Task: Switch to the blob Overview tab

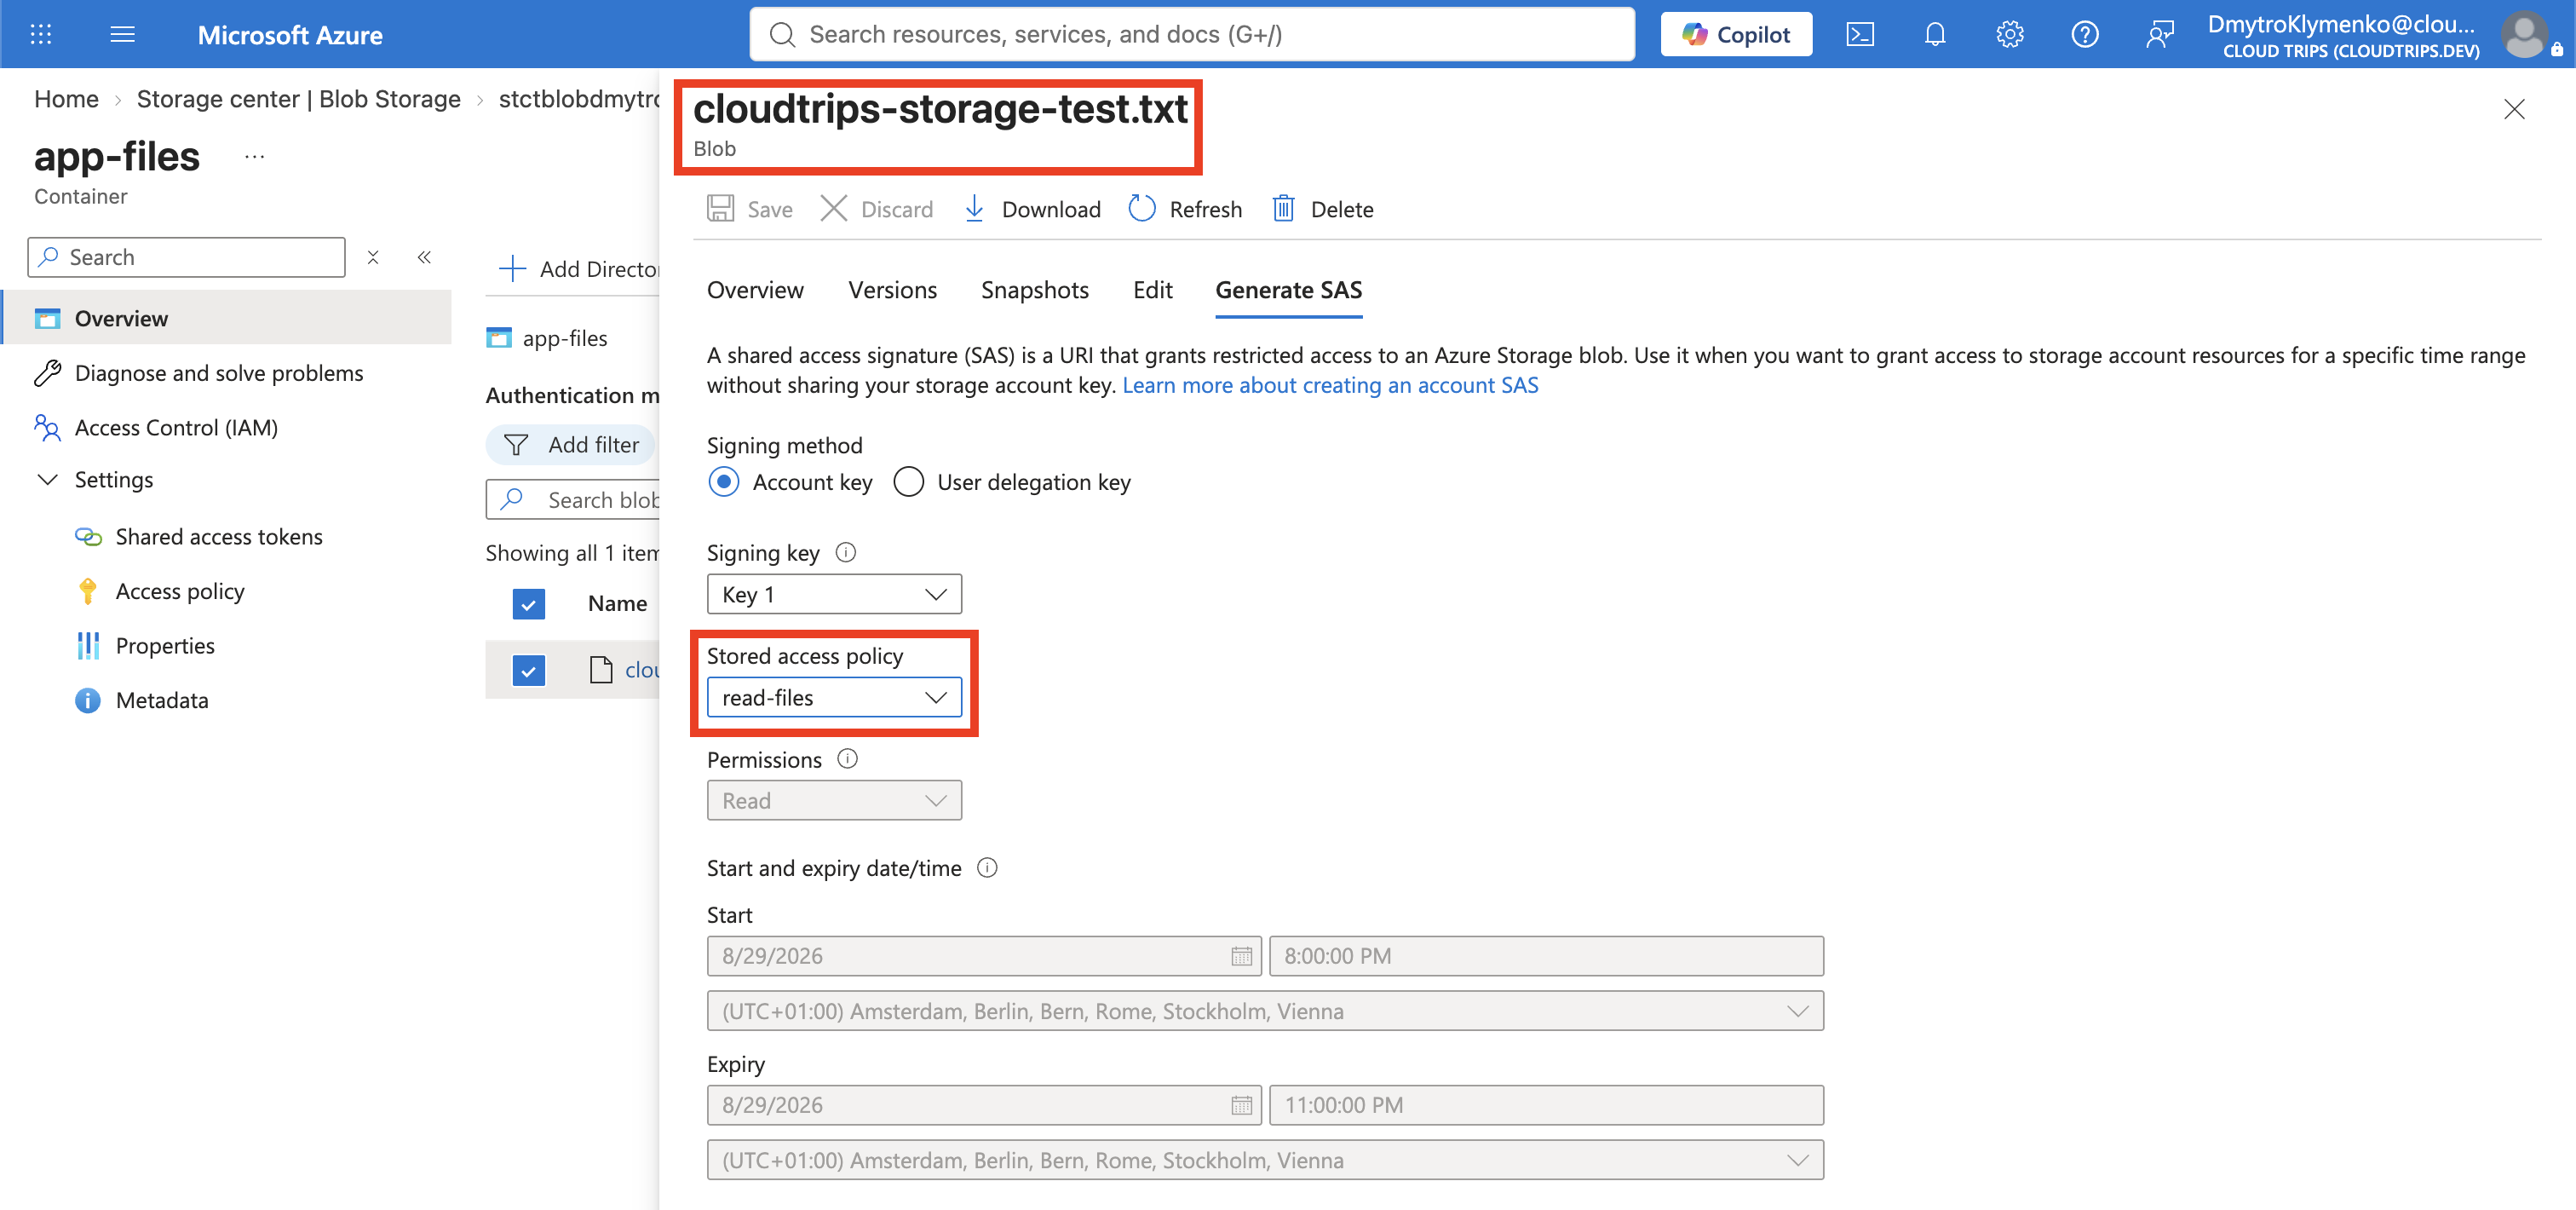Action: 755,290
